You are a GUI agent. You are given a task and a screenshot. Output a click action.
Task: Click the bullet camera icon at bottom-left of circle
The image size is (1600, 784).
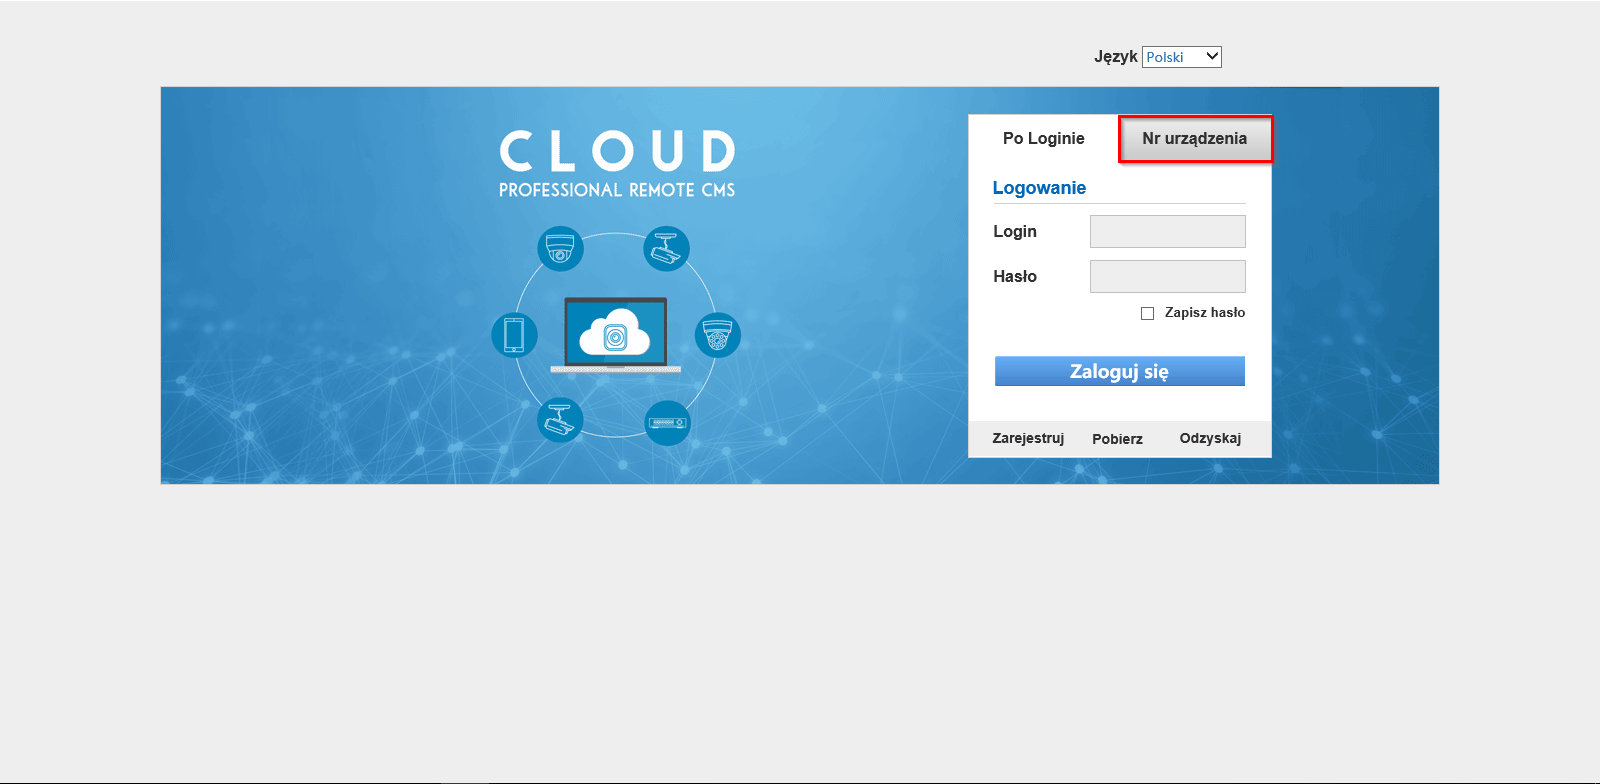(560, 421)
